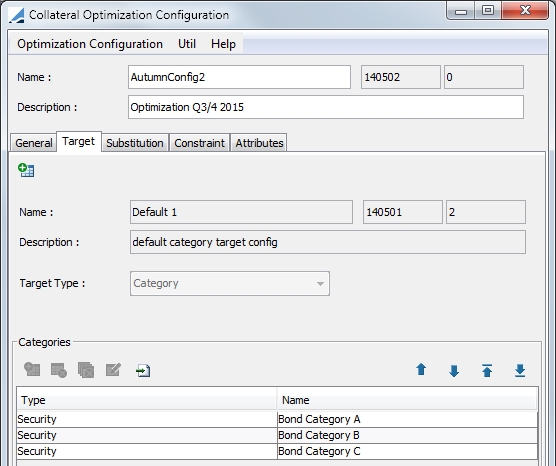The width and height of the screenshot is (556, 466).
Task: Move selected category up with blue arrow
Action: point(421,370)
